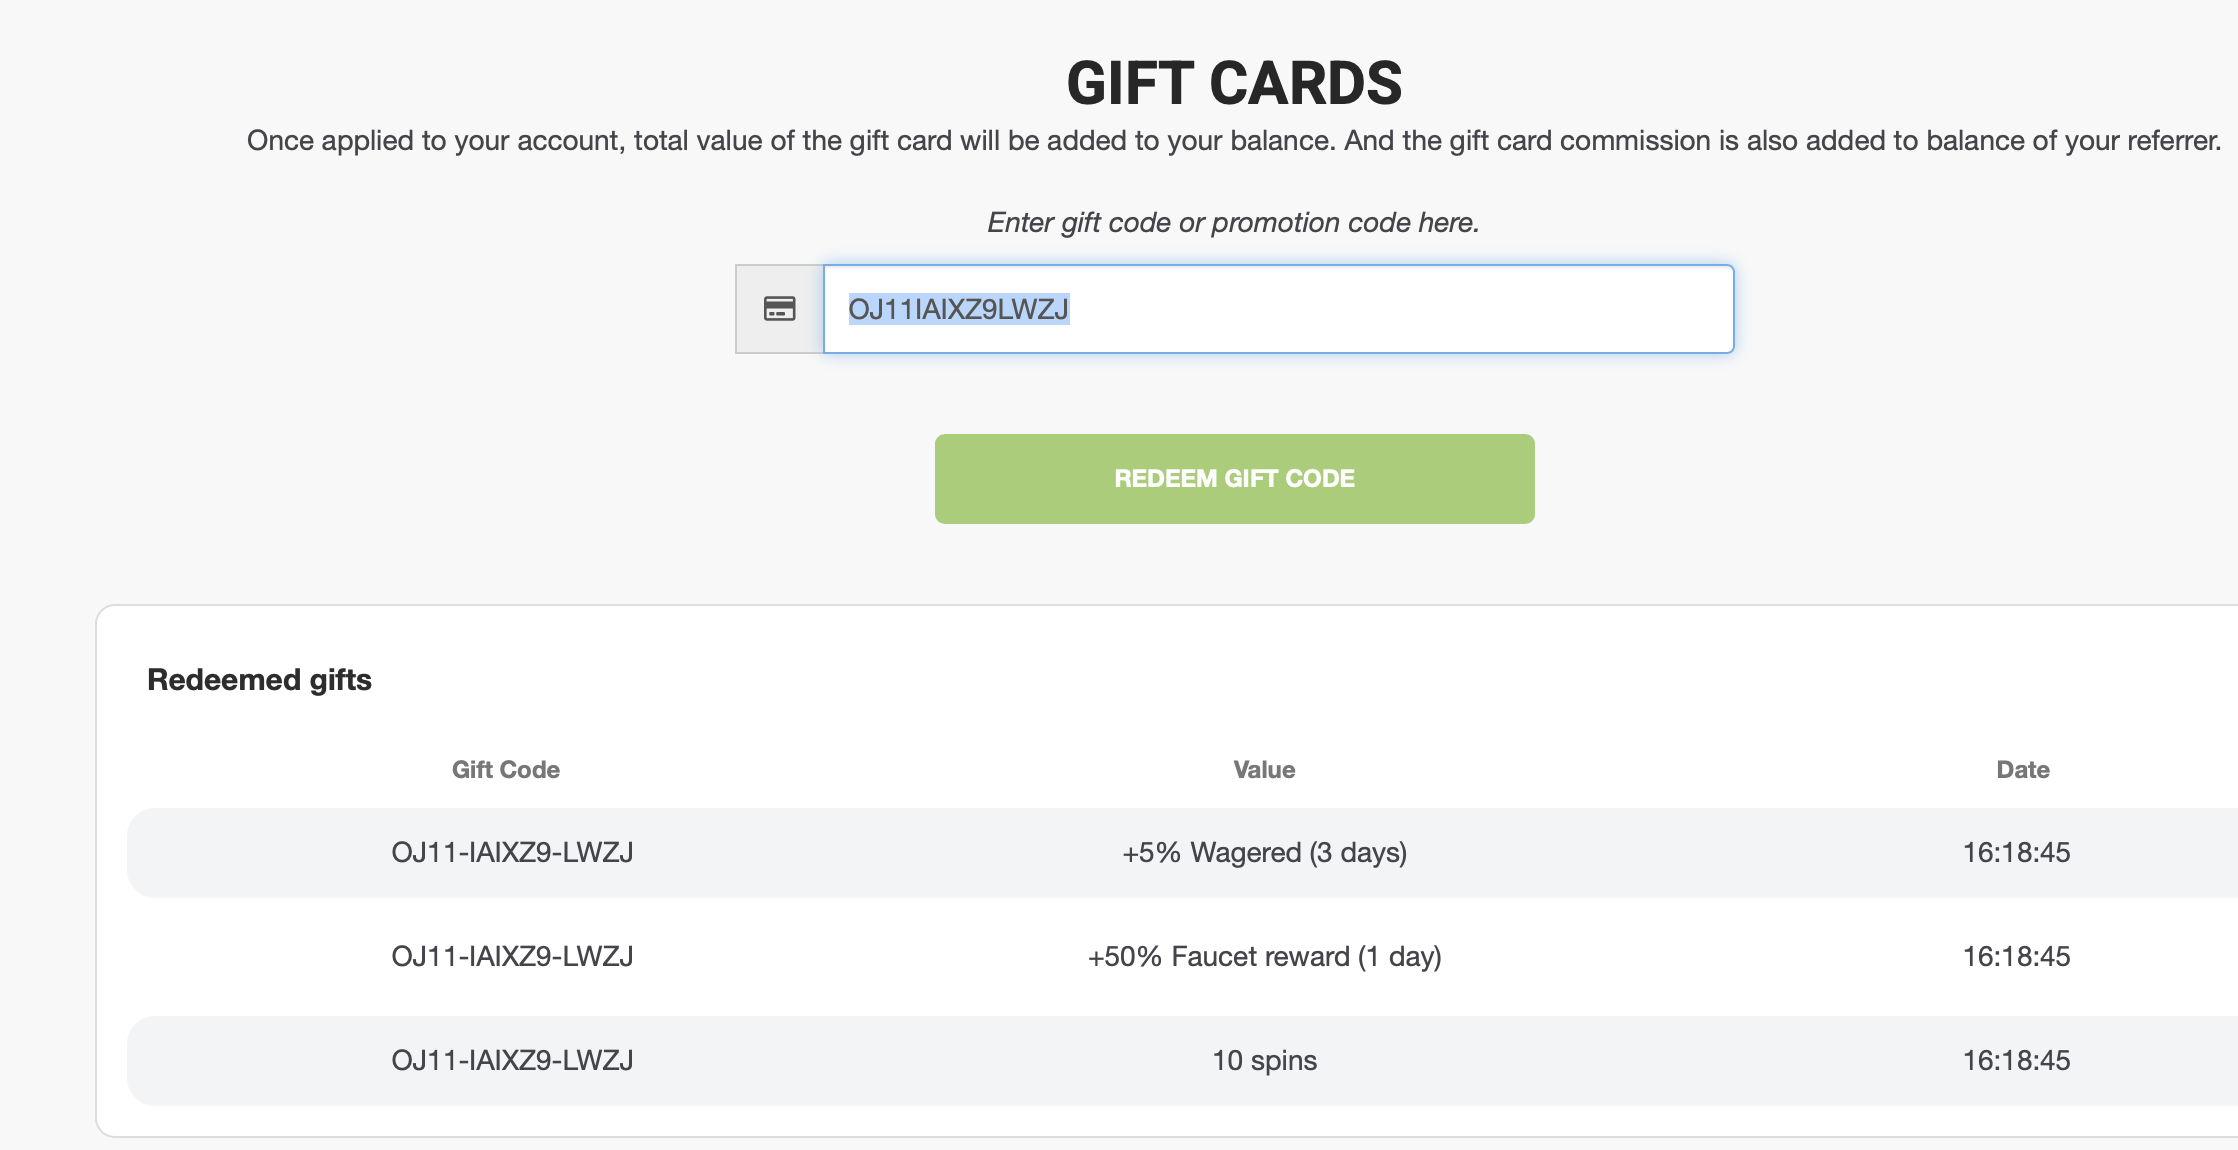Select the highlighted OJ11IAIXZ9LWZJ text in the field
The height and width of the screenshot is (1150, 2238).
click(958, 309)
